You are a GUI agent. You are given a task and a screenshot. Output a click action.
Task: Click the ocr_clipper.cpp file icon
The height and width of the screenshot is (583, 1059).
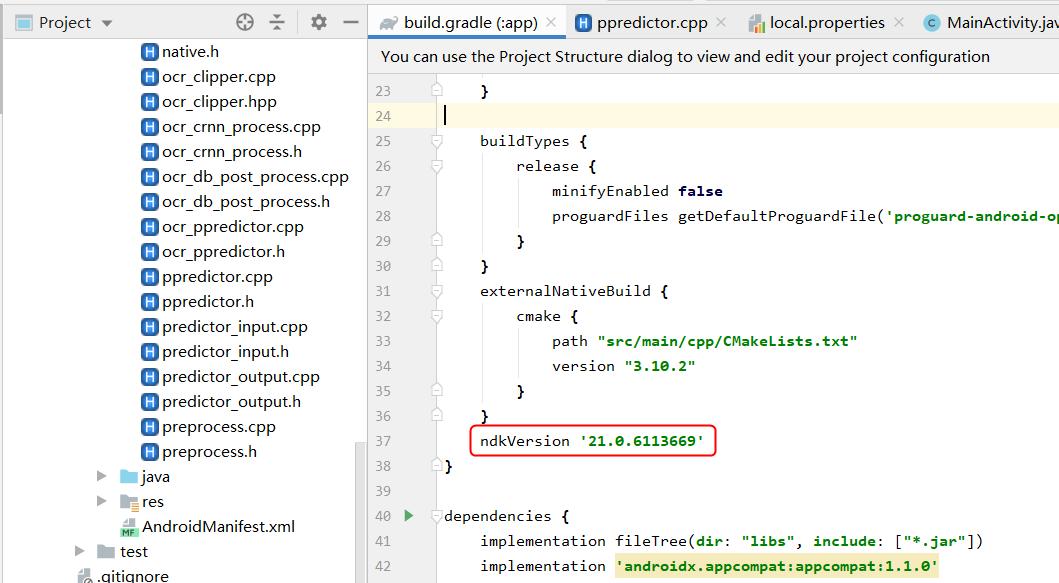coord(149,77)
